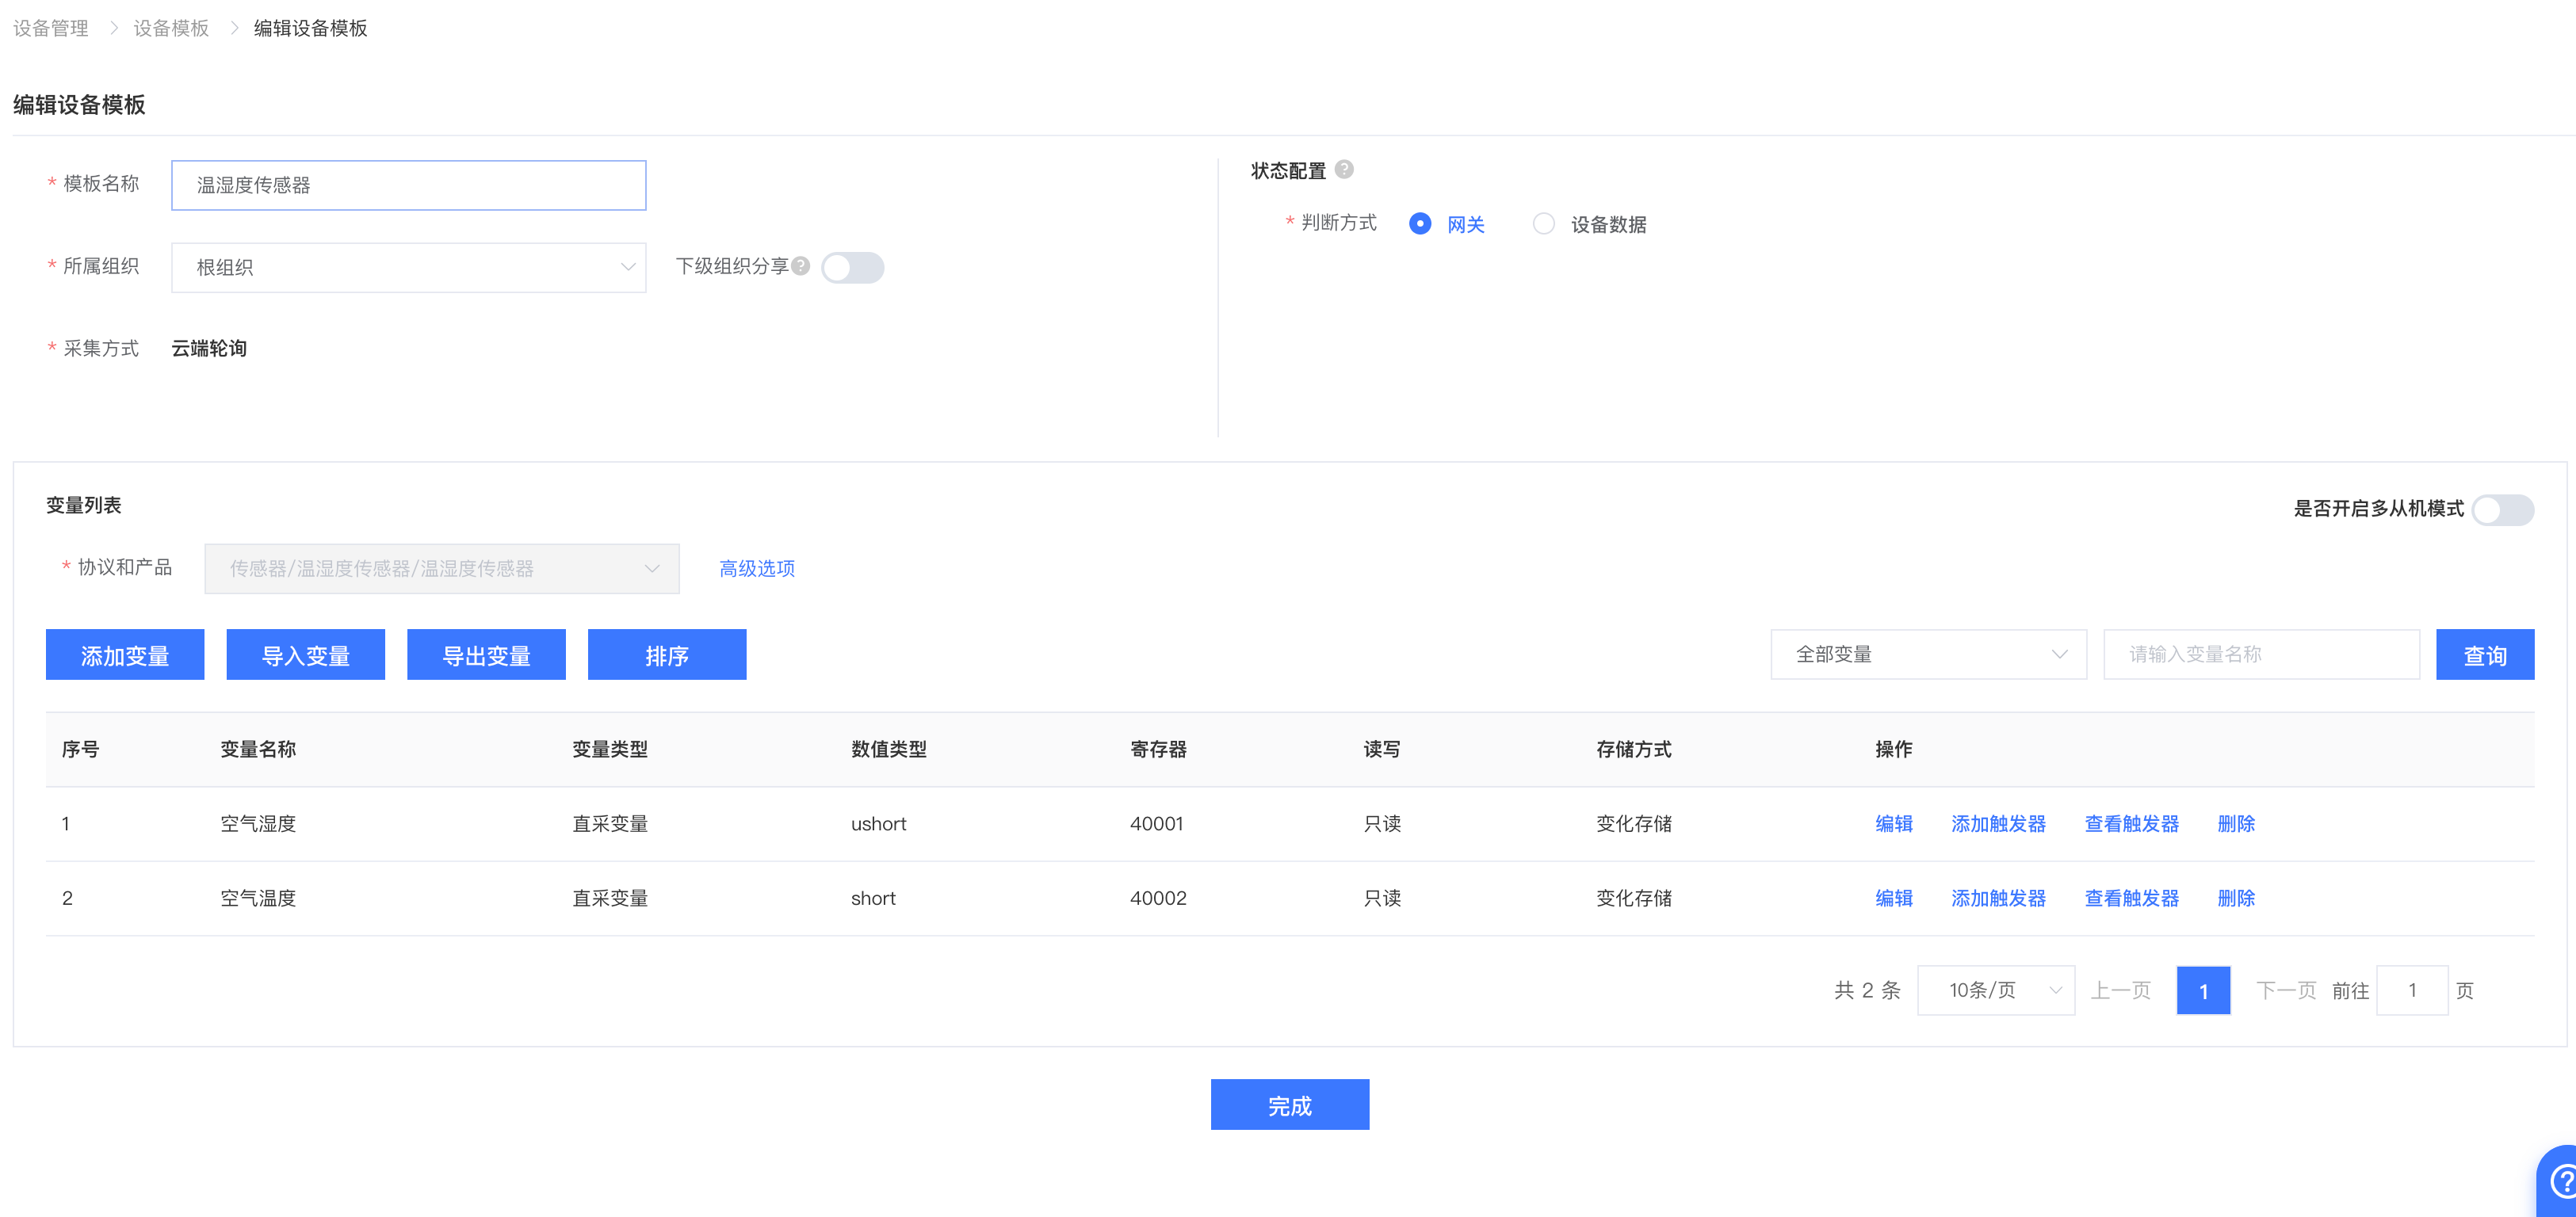Screen dimensions: 2576x1217
Task: Click the help icon beside 下级组织分享
Action: click(800, 266)
